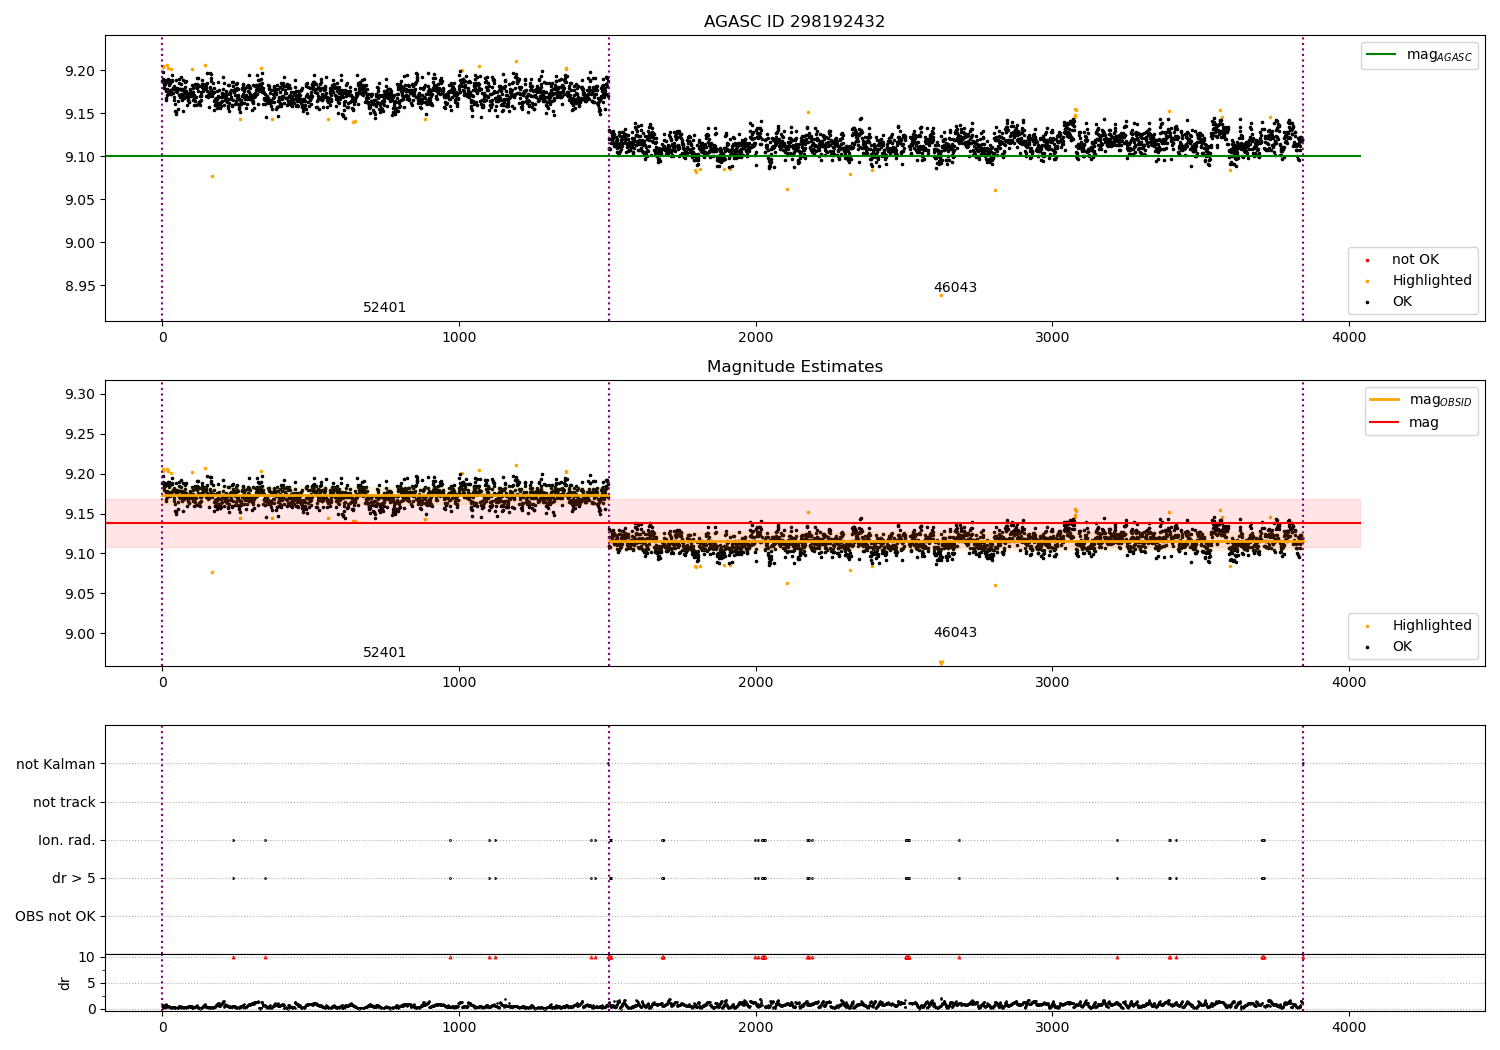Click the 9.00 y-tick on the middle plot

click(79, 634)
